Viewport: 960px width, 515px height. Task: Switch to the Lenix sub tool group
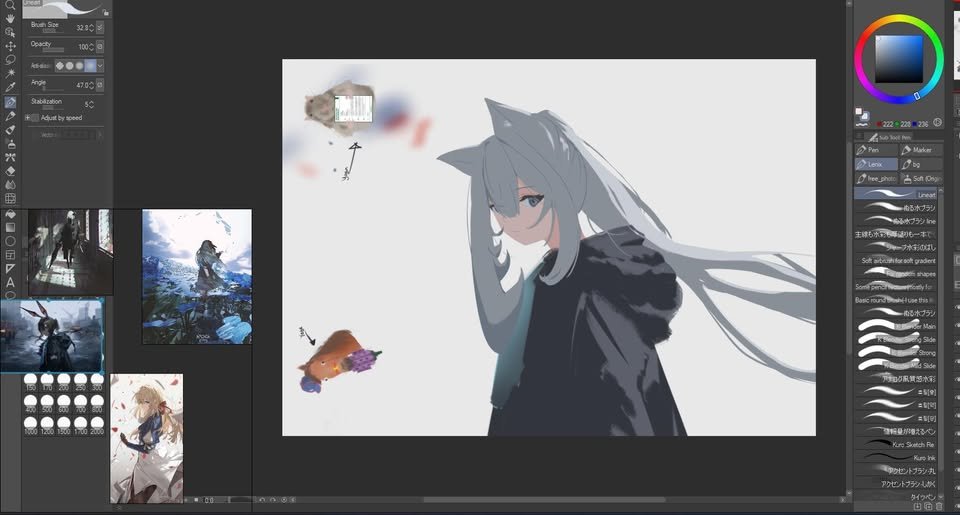[x=876, y=164]
